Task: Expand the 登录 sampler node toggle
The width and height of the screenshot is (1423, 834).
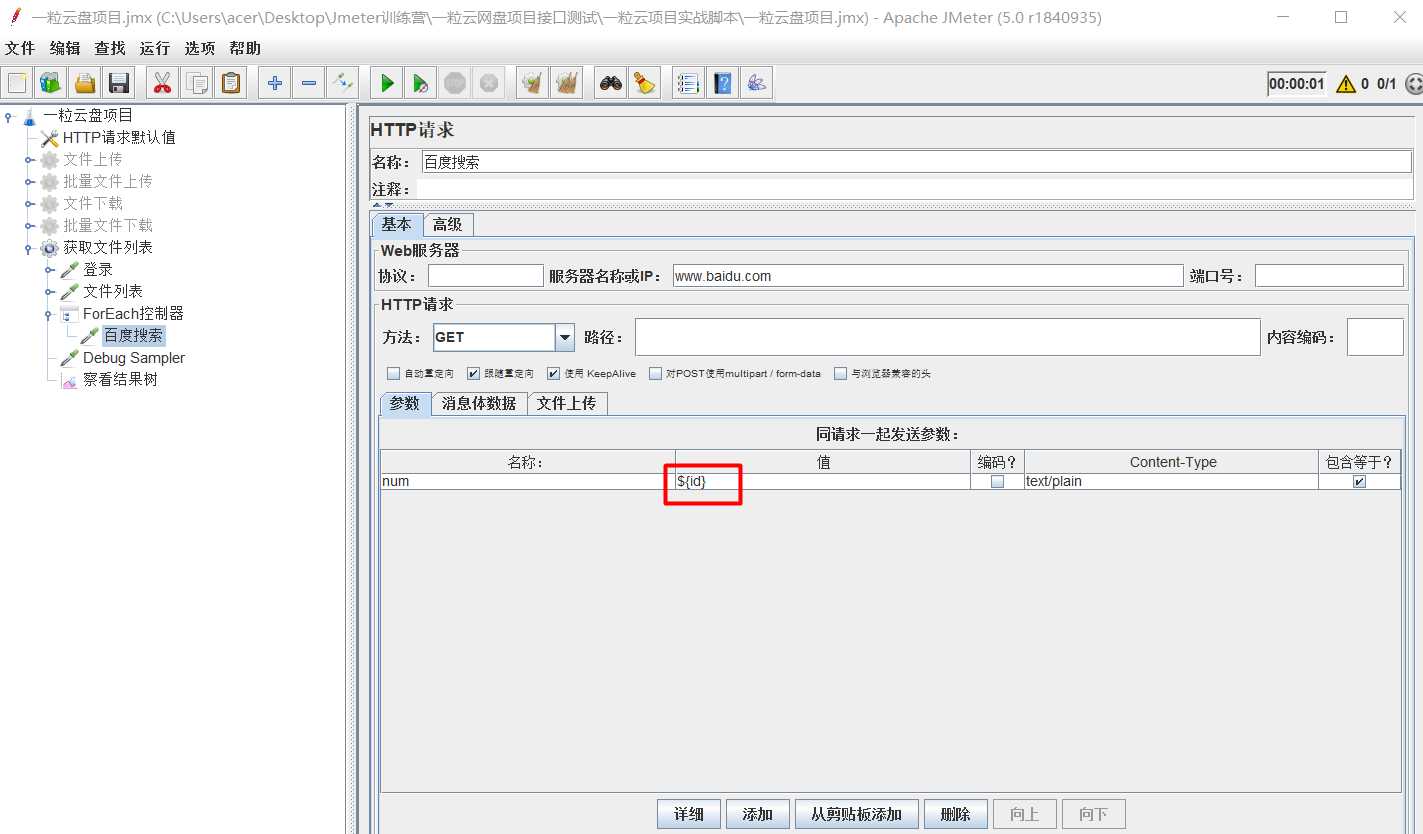Action: (49, 270)
